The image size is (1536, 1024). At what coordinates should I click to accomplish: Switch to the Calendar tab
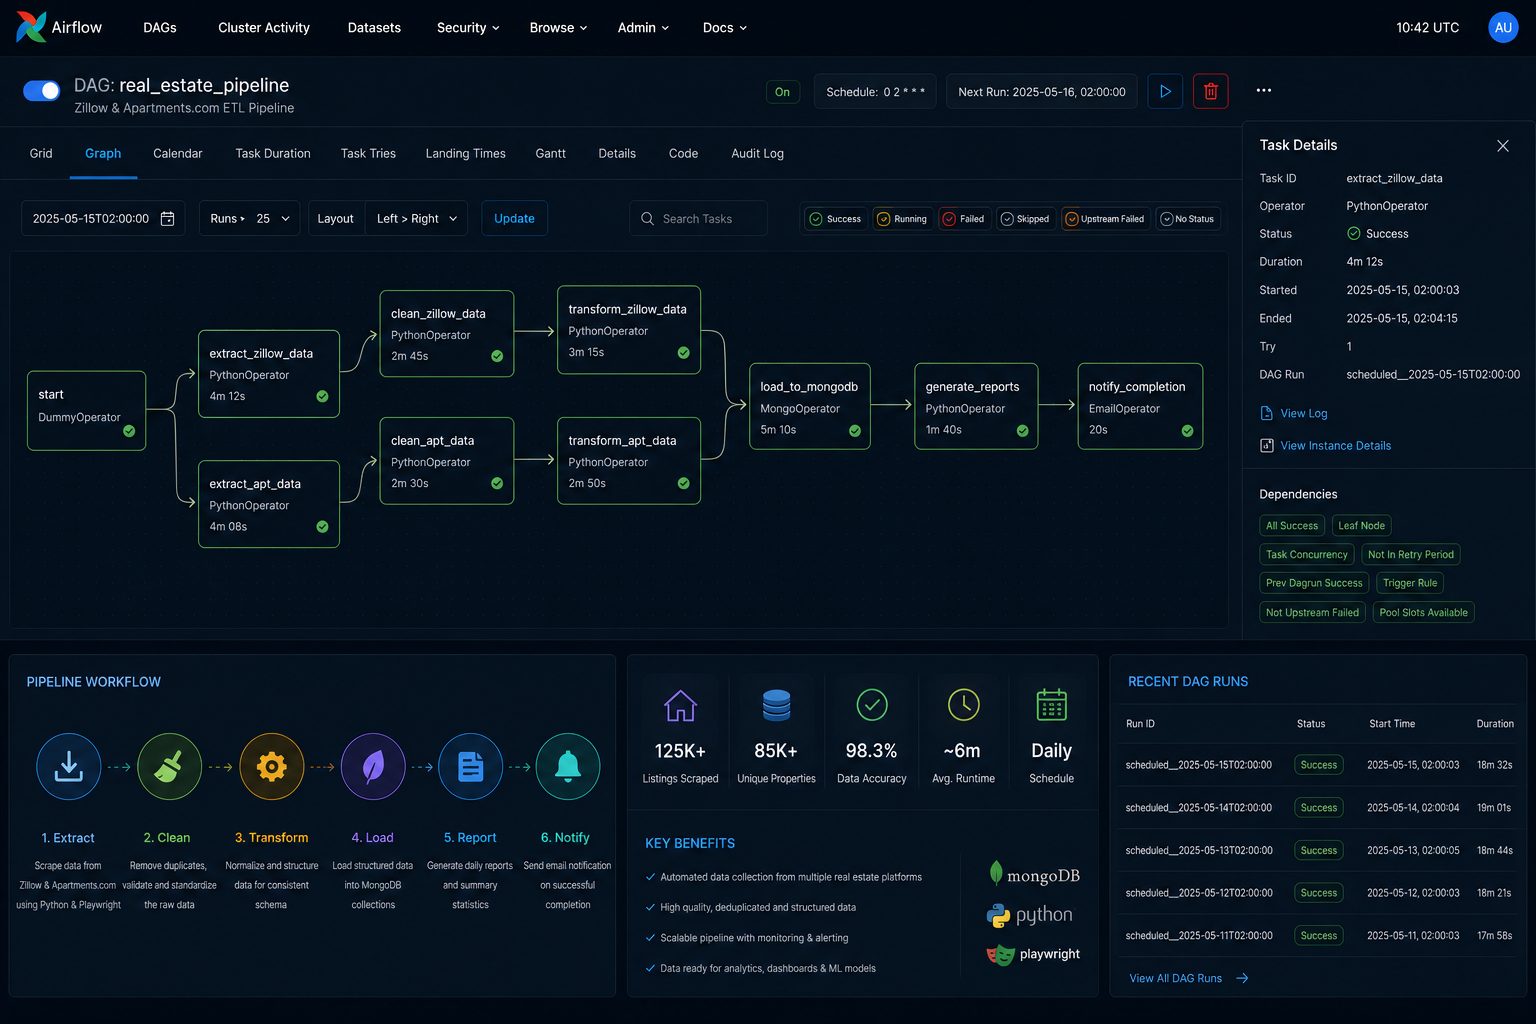click(178, 153)
